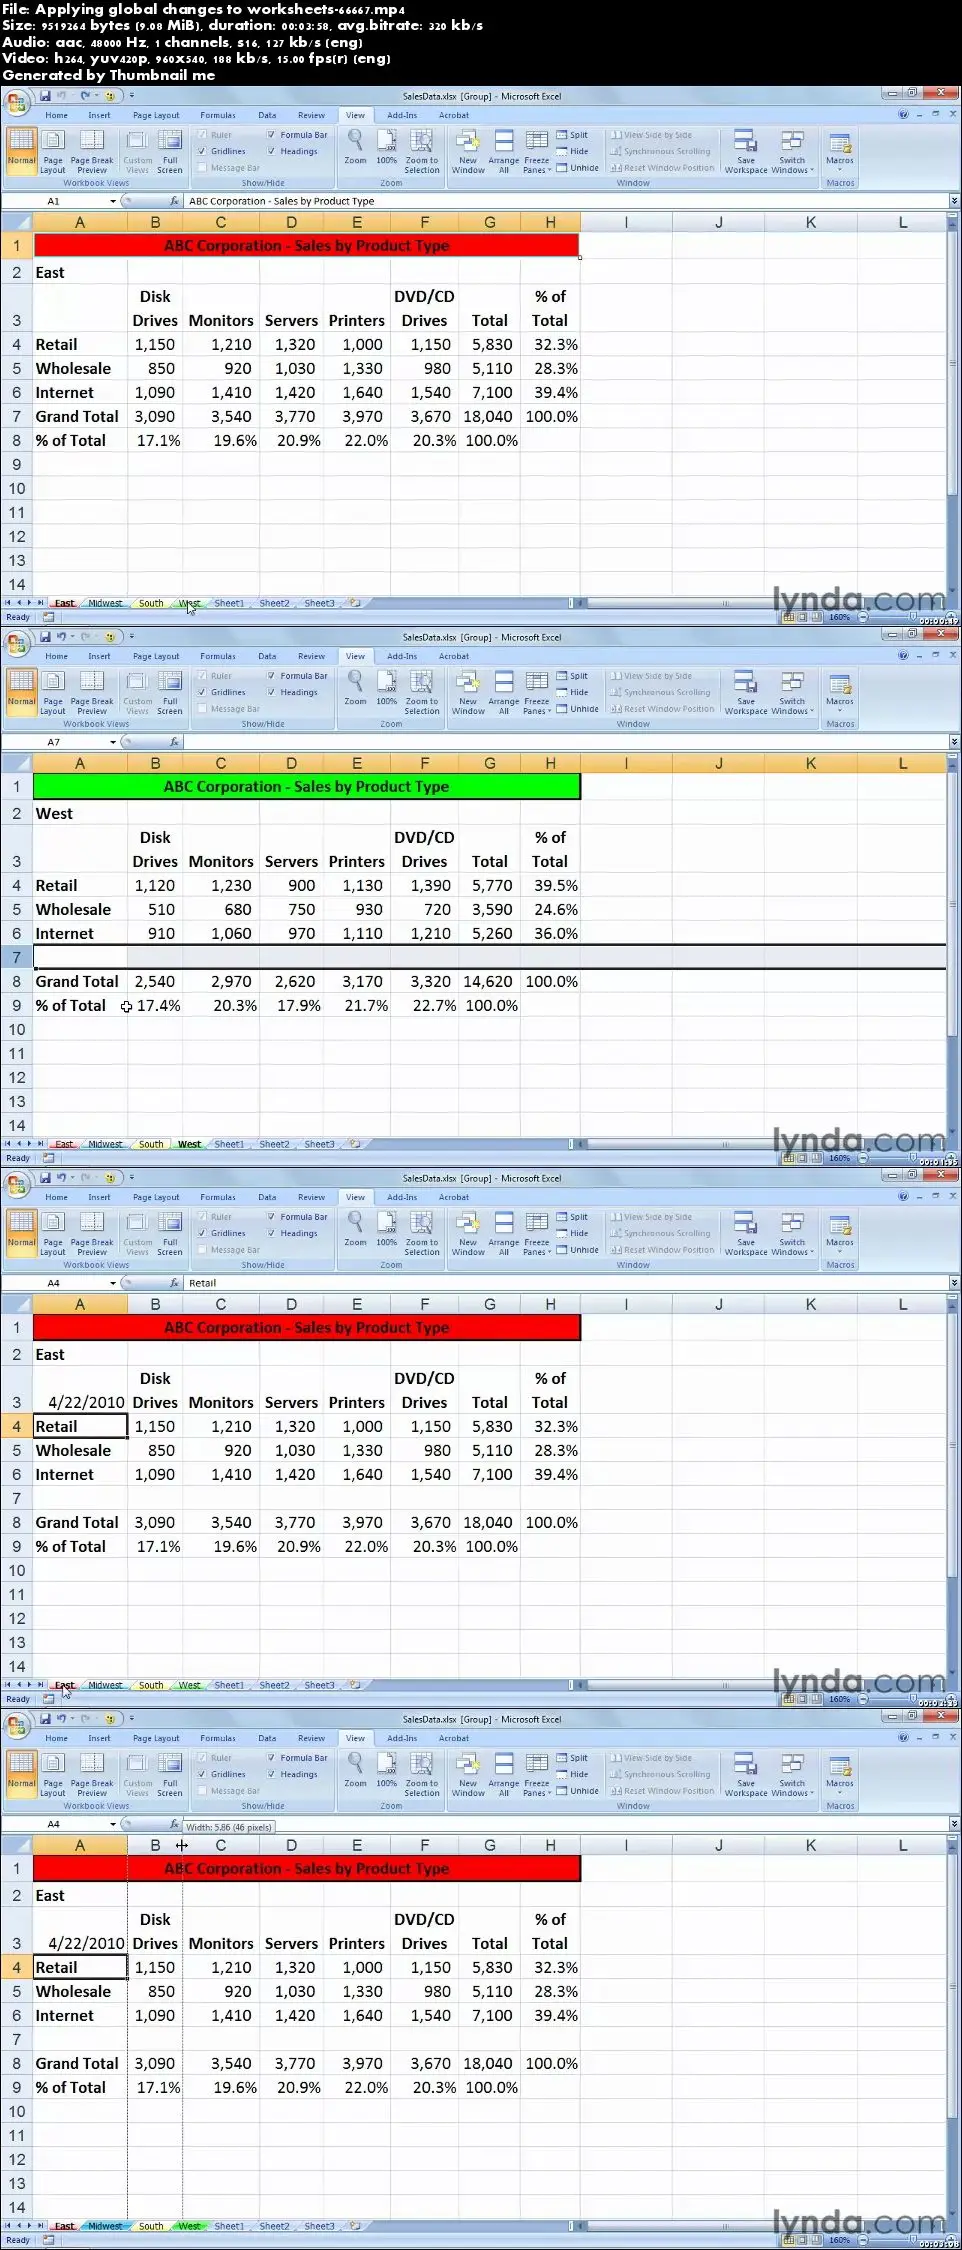Screen dimensions: 962x2250
Task: Click the red title cell in the A1 name box frame
Action: pos(306,246)
